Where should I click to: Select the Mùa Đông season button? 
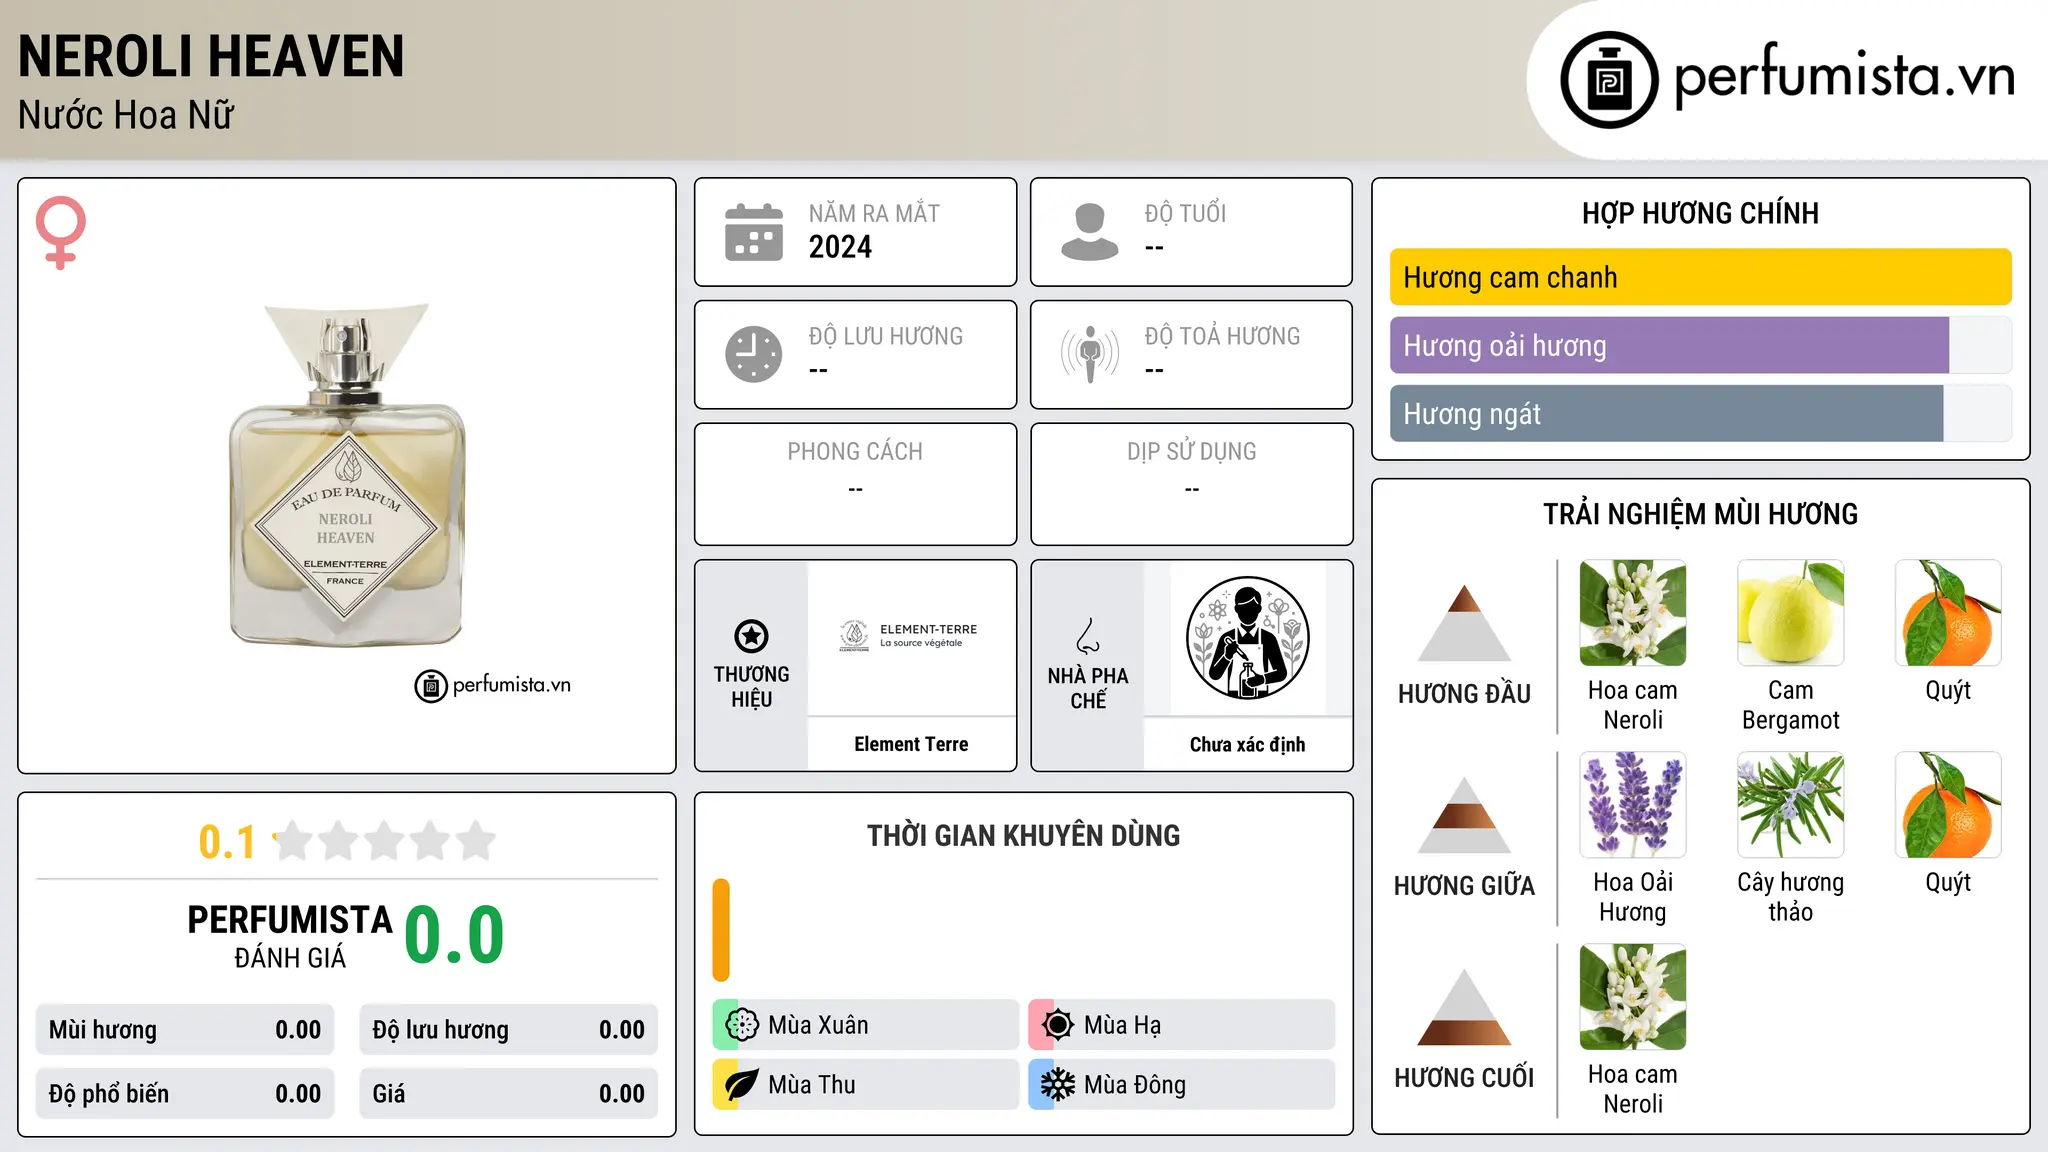tap(1181, 1085)
